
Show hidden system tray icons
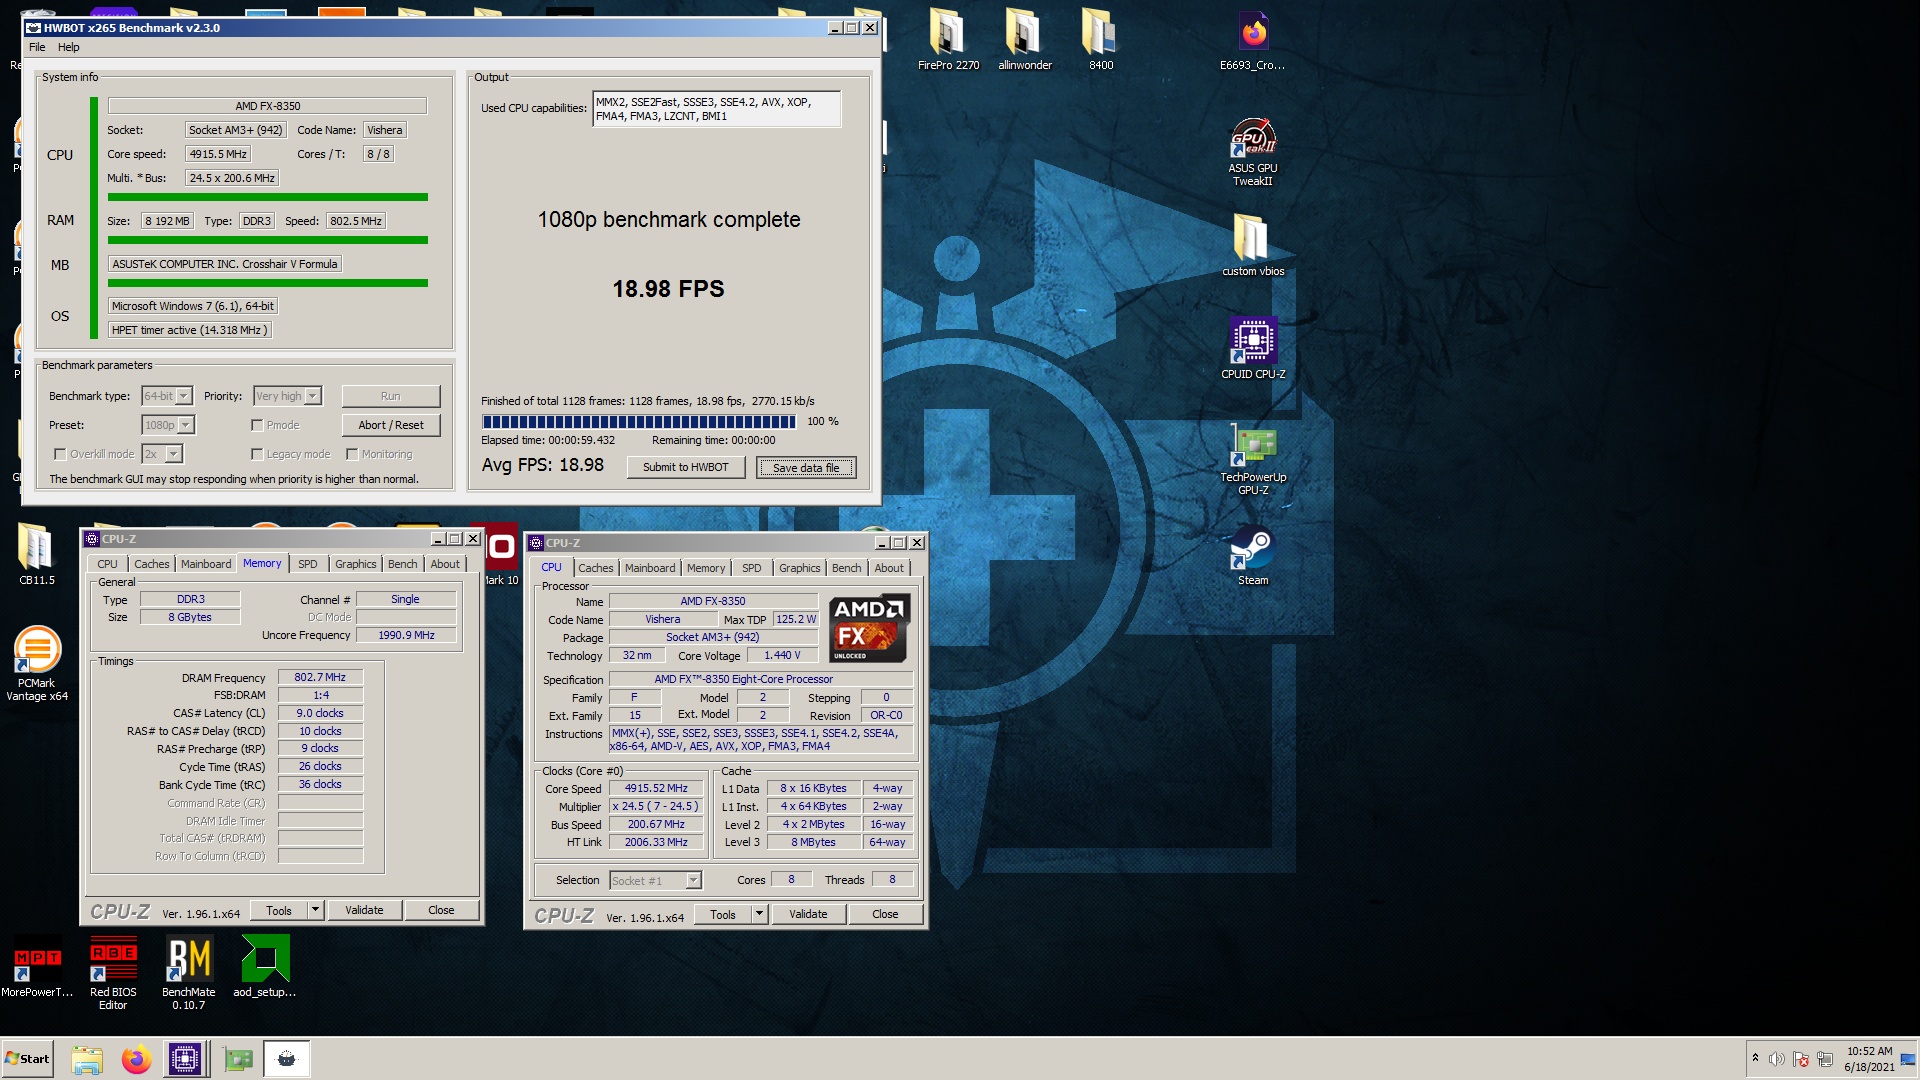point(1754,1058)
